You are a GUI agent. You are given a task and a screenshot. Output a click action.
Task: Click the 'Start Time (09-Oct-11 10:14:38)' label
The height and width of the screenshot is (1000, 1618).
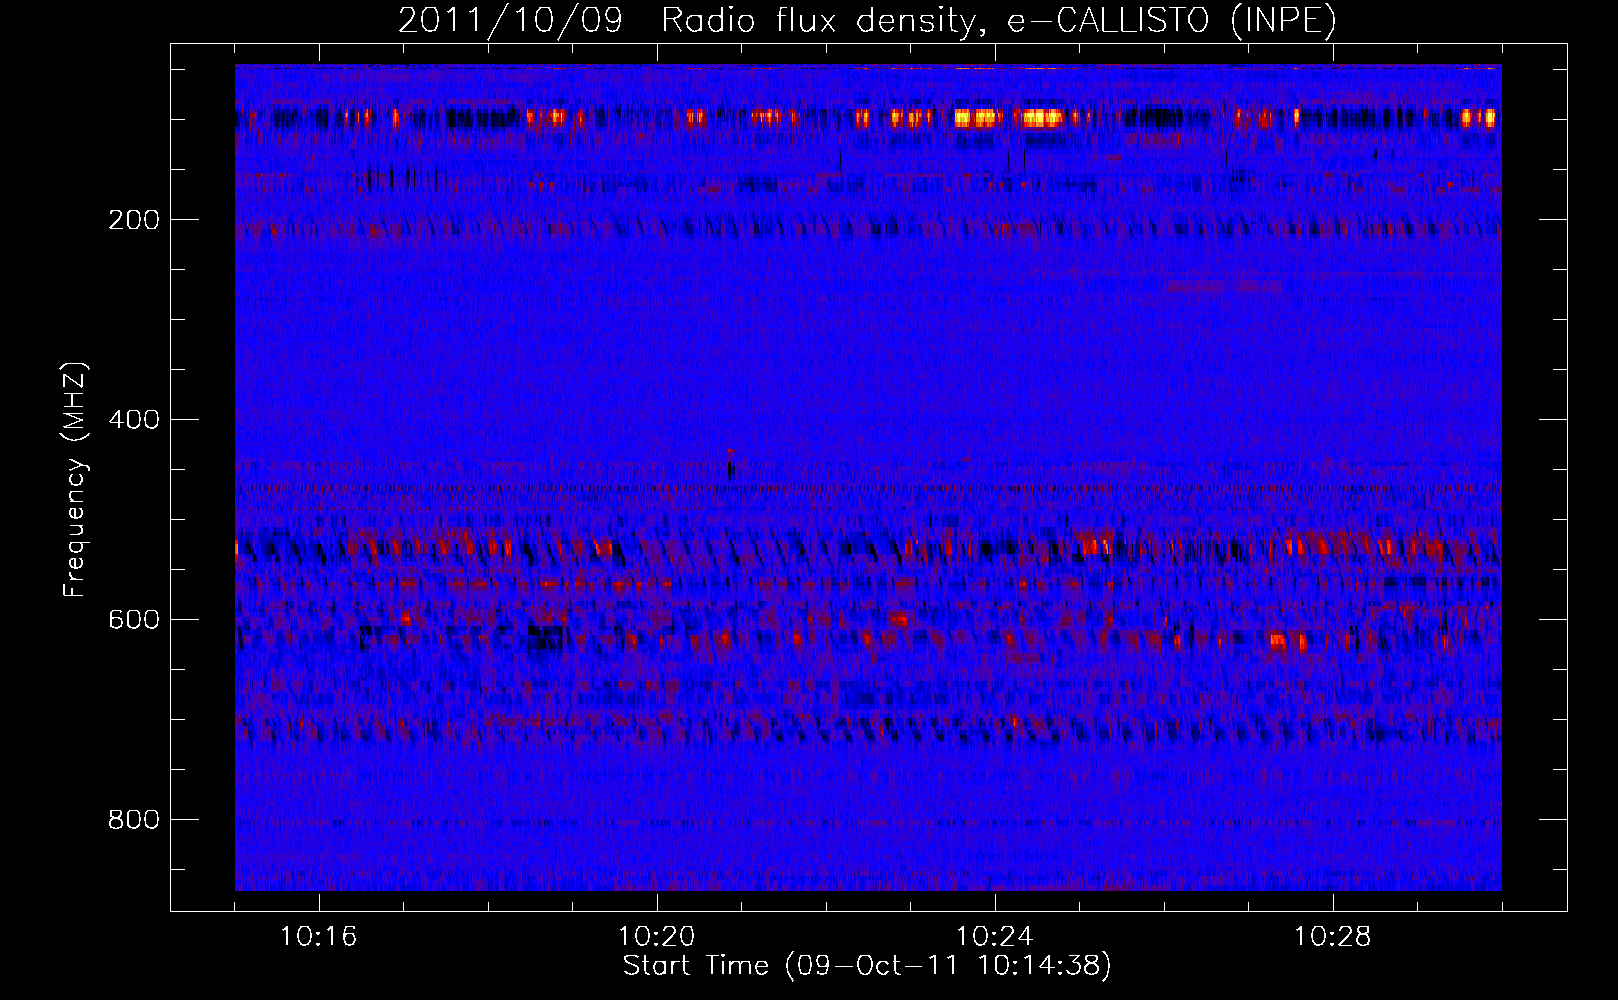(x=867, y=966)
